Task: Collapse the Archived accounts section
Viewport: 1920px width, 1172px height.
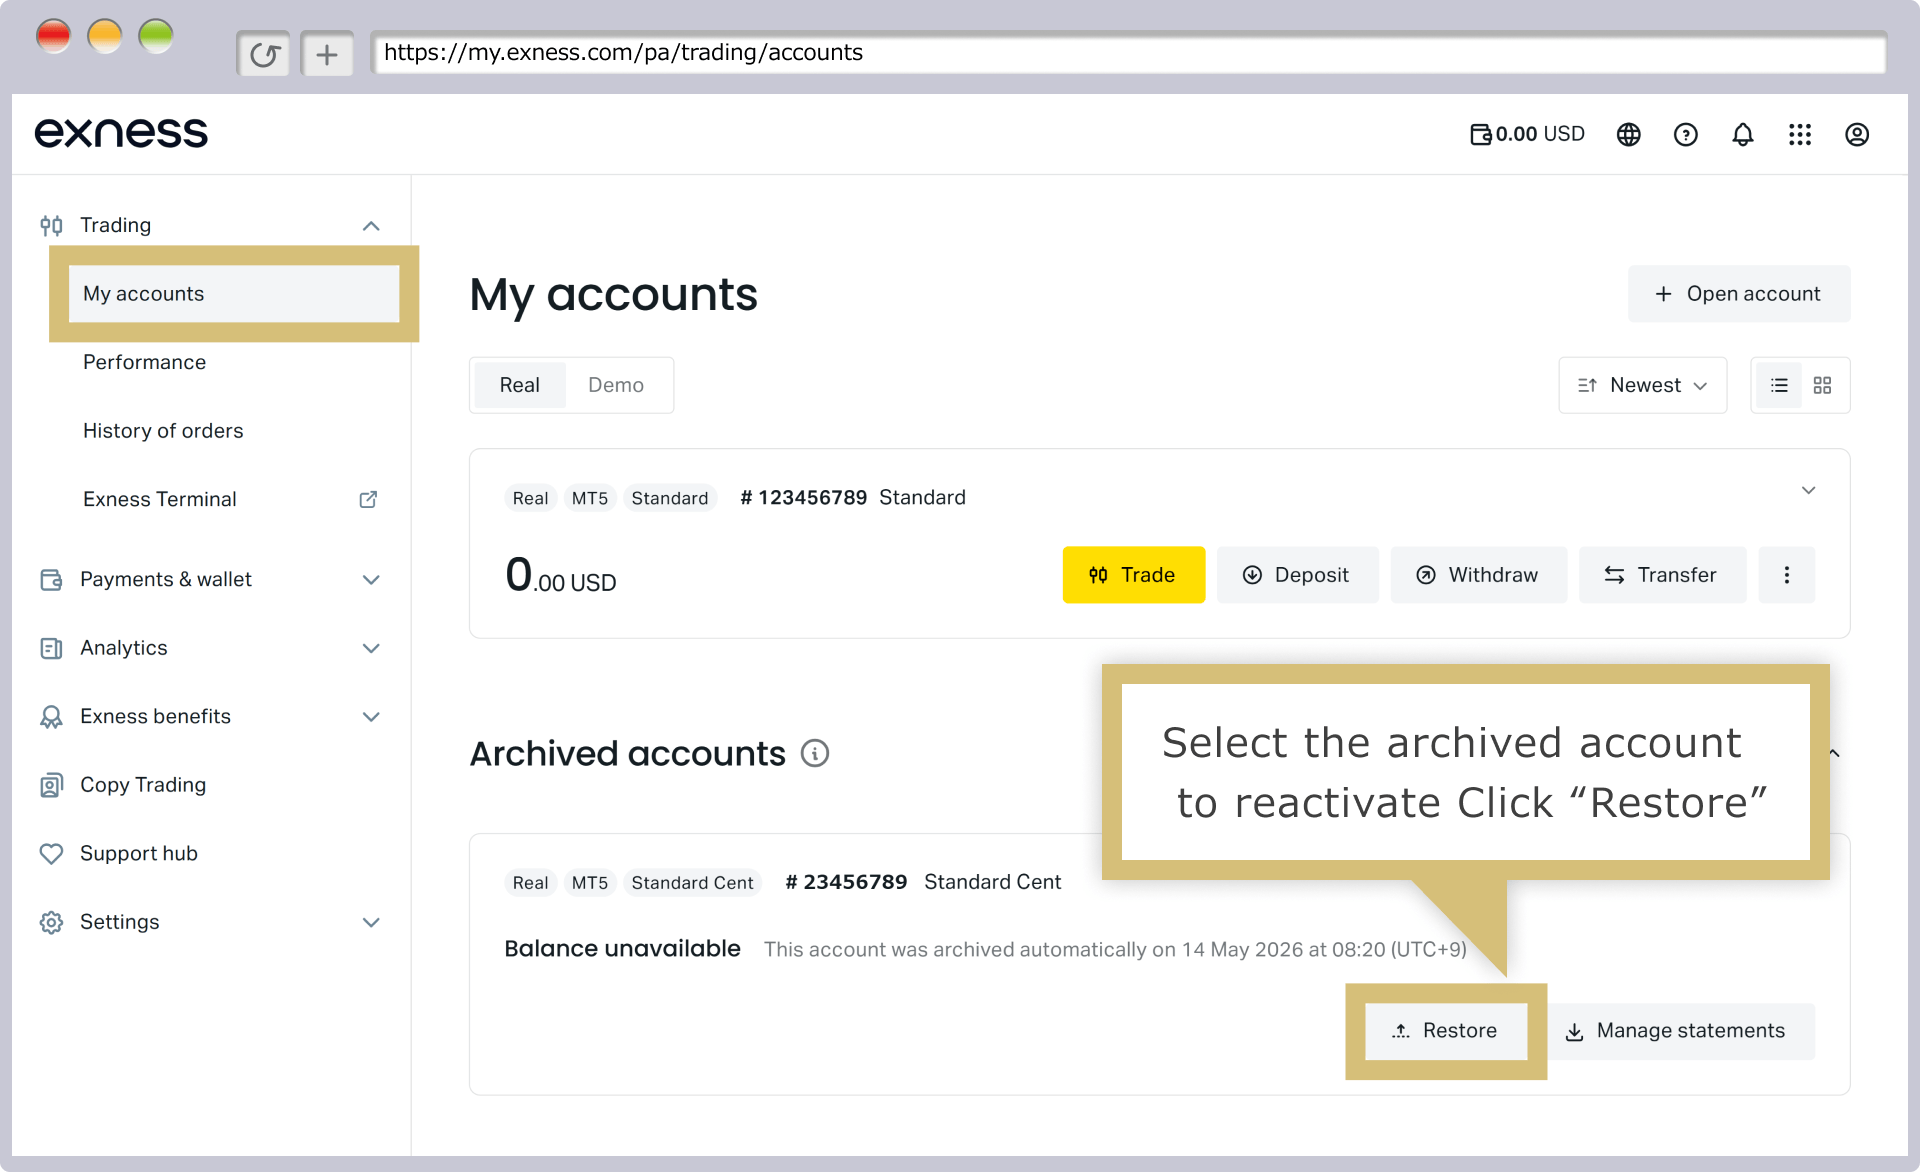Action: coord(1835,753)
